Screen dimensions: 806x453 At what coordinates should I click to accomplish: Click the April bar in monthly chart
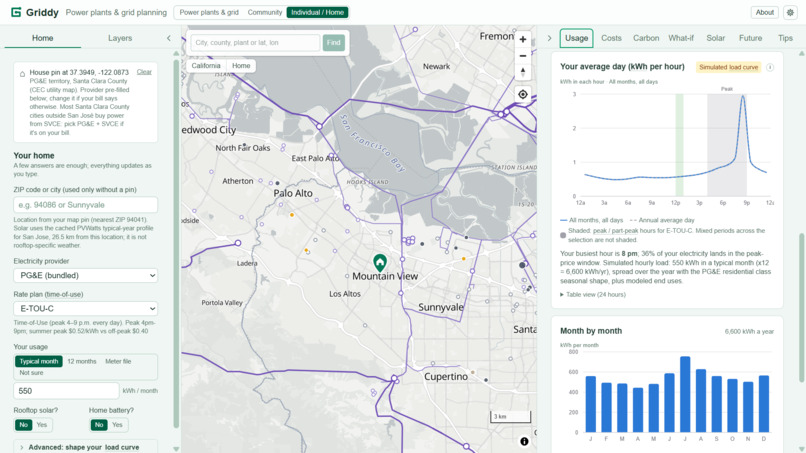(638, 410)
